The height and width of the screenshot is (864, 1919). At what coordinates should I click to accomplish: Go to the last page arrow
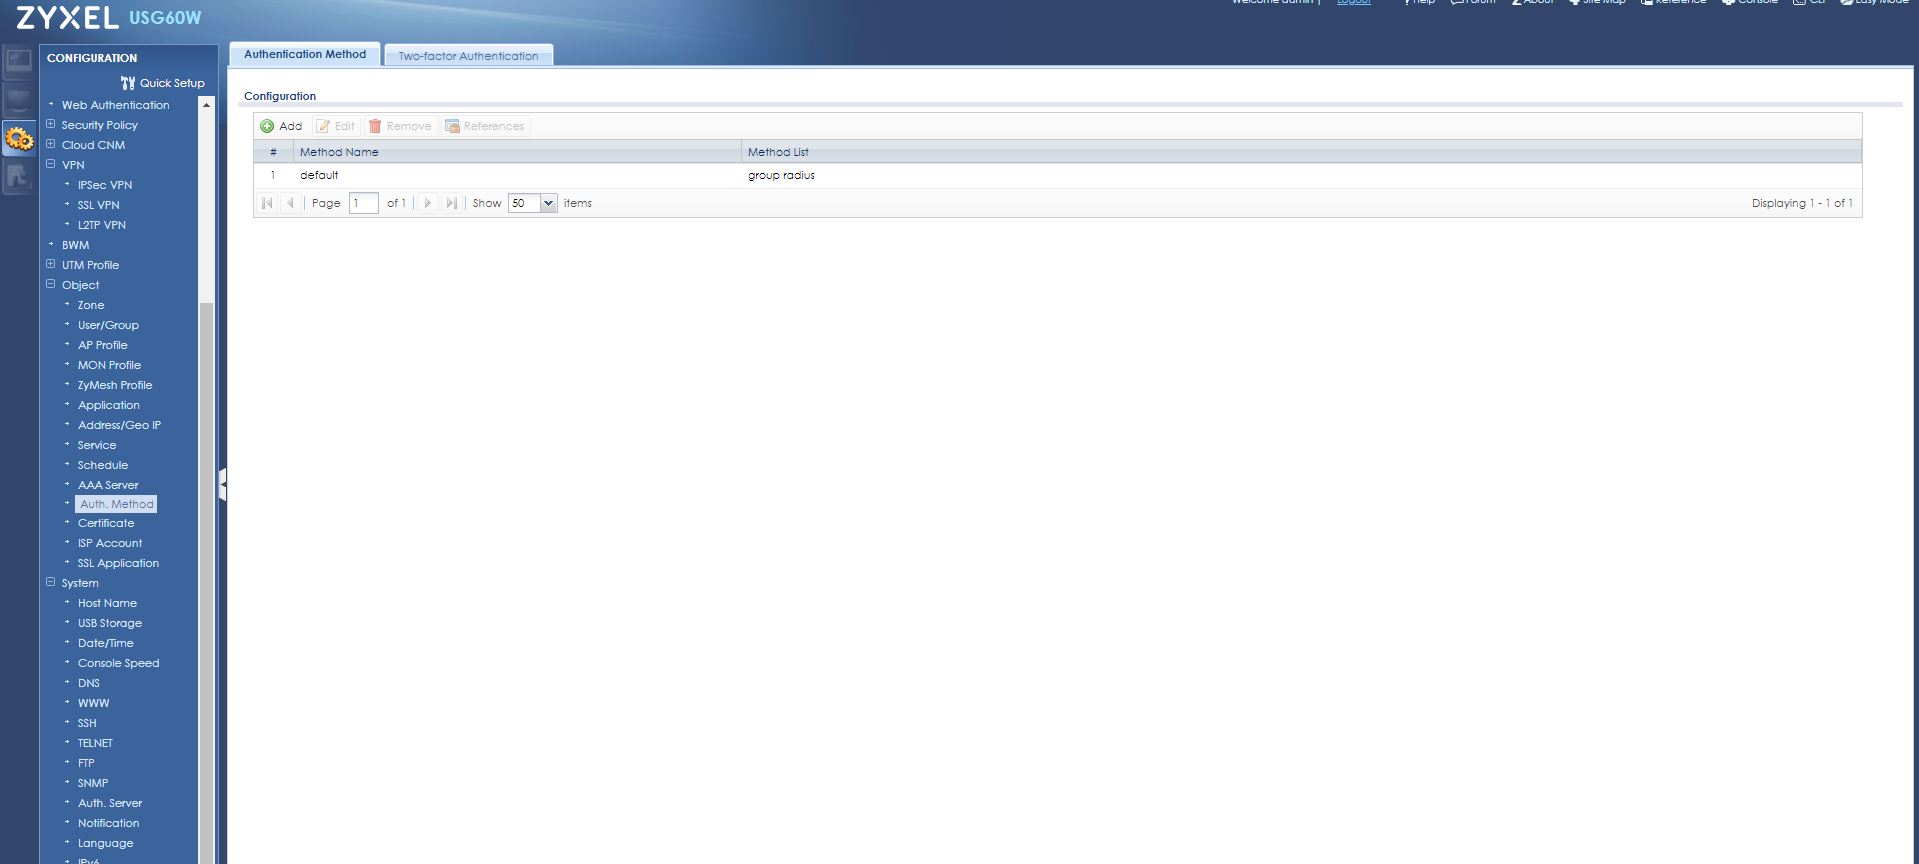(x=451, y=203)
